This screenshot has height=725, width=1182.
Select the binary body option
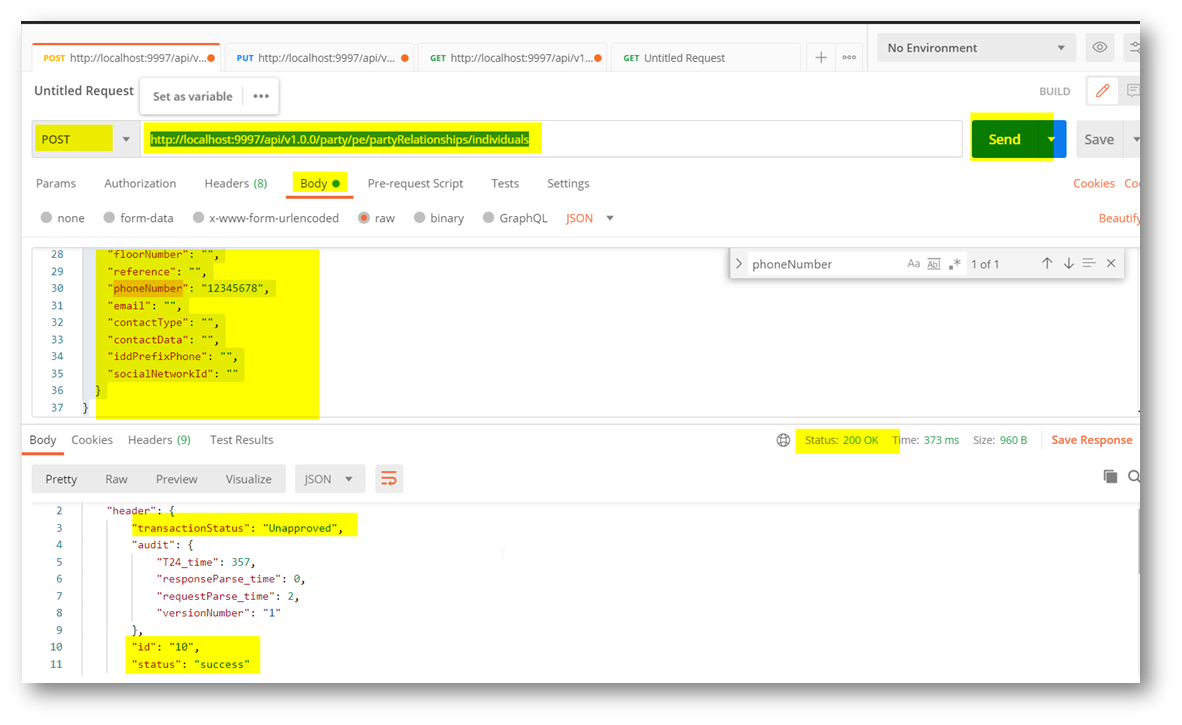438,218
